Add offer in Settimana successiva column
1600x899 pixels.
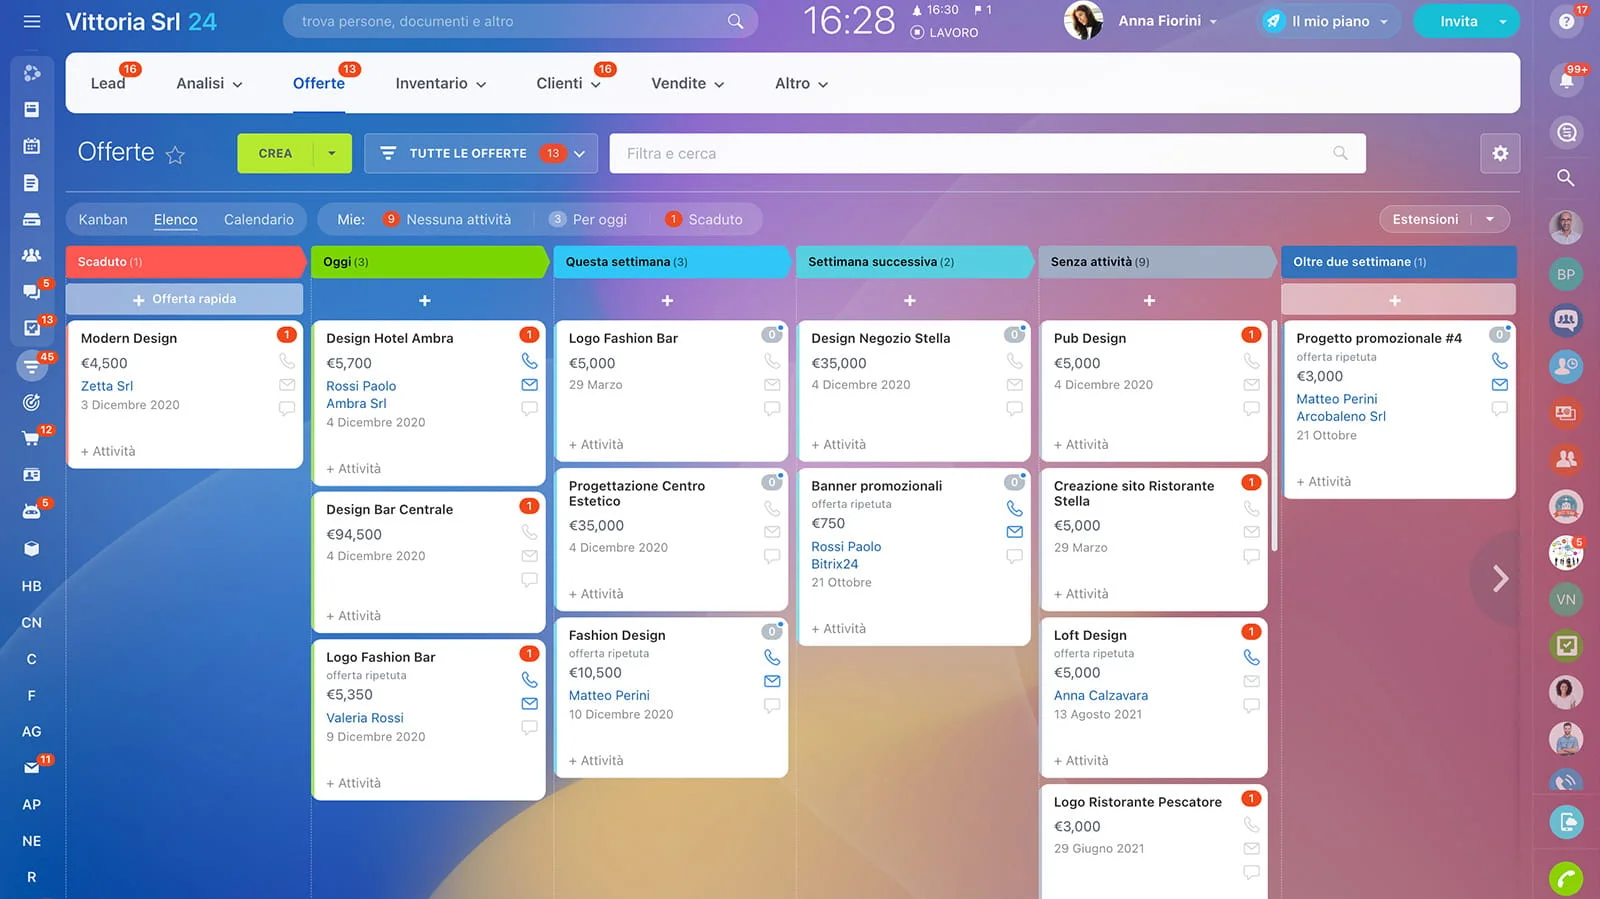point(910,300)
